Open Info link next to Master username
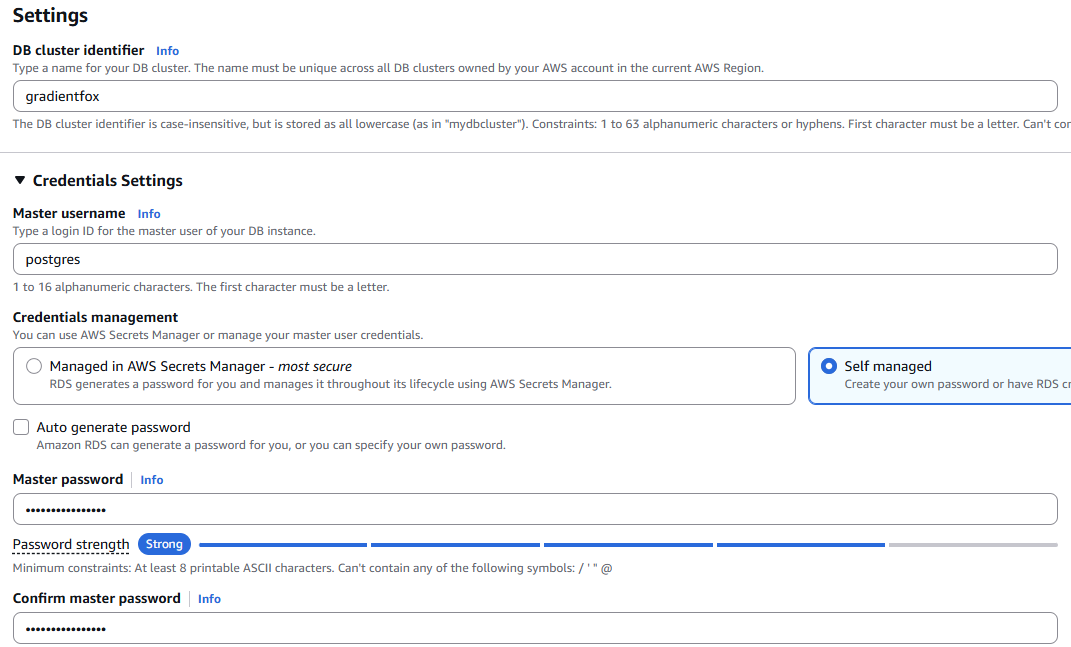Screen dimensions: 1071x647 (149, 213)
